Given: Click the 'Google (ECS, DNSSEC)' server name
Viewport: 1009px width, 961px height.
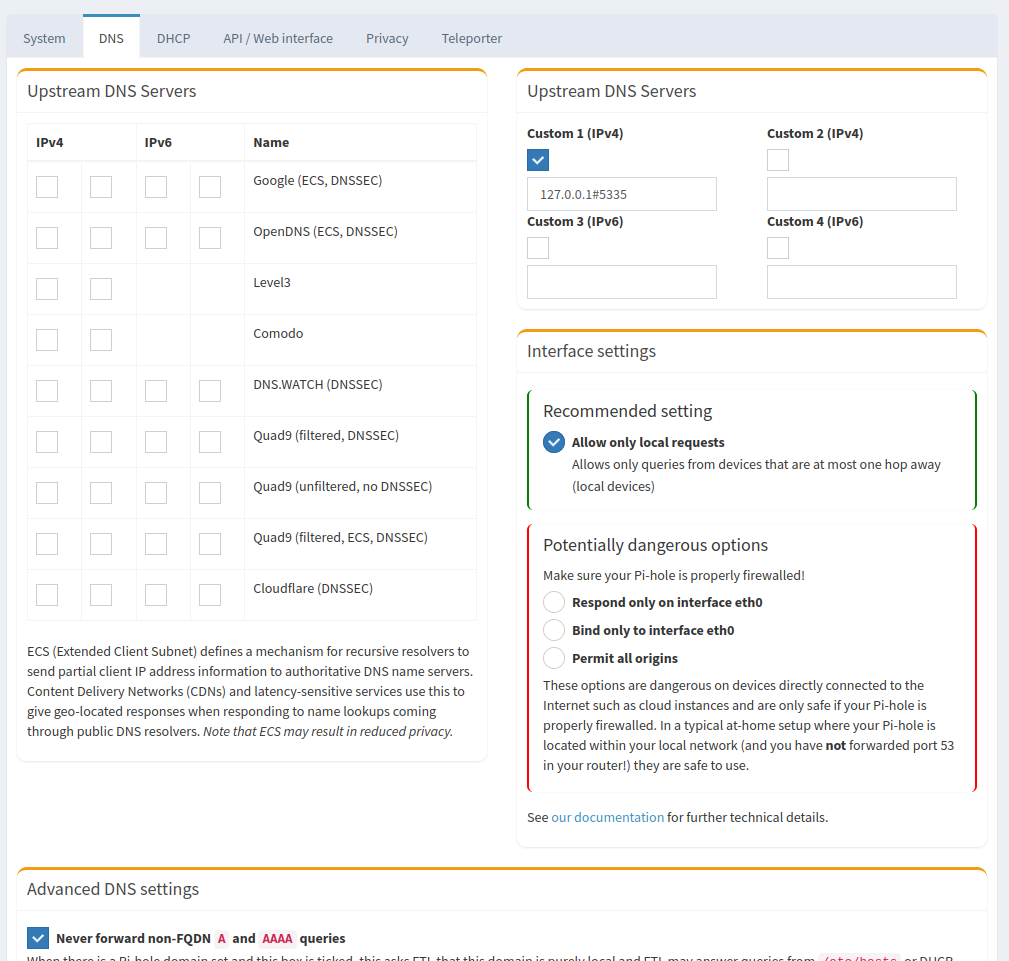Looking at the screenshot, I should (x=317, y=181).
